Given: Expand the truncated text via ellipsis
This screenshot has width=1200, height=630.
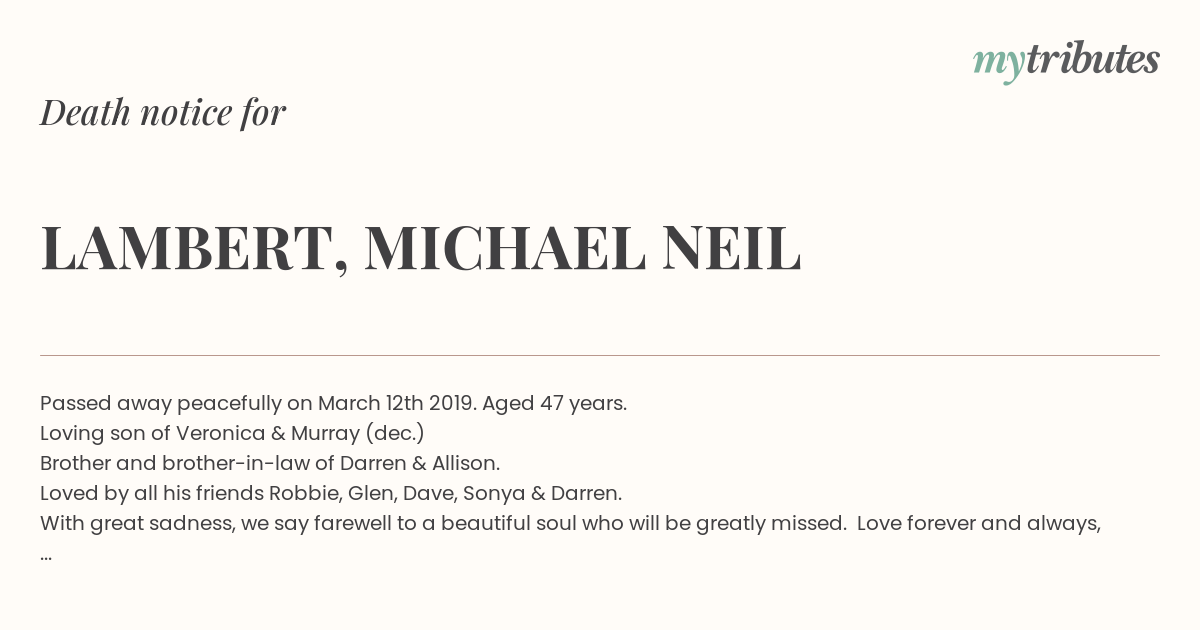Looking at the screenshot, I should click(46, 554).
